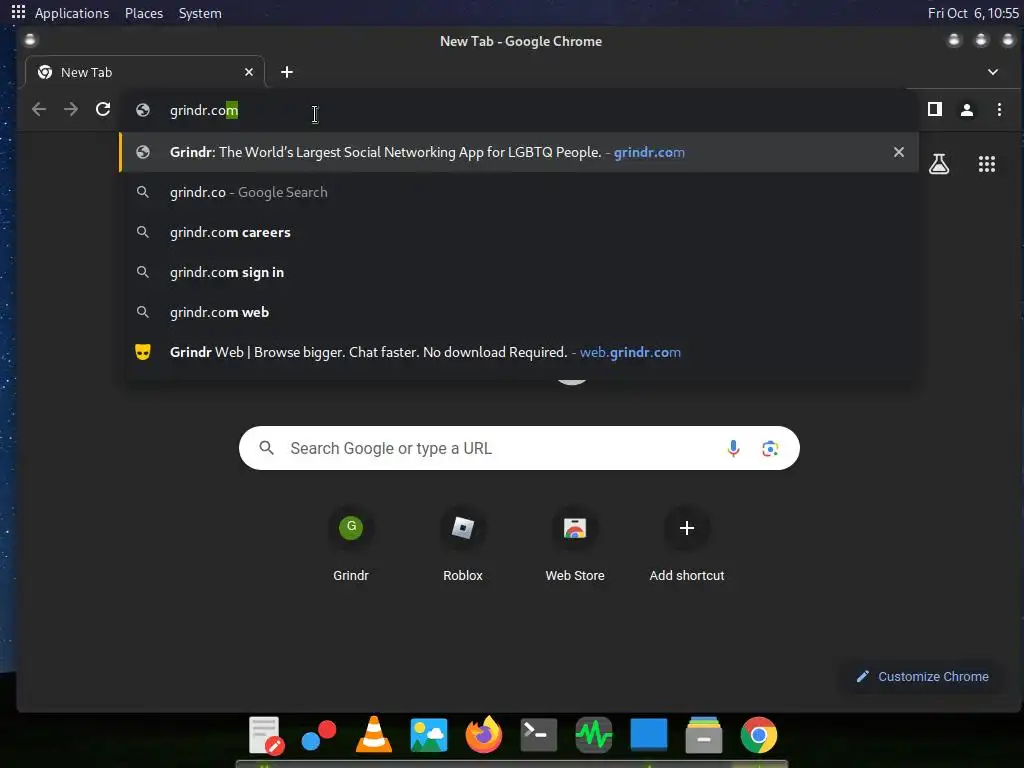Choose the grindr.com careers suggestion
Screen dimensions: 1024x768
[519, 232]
